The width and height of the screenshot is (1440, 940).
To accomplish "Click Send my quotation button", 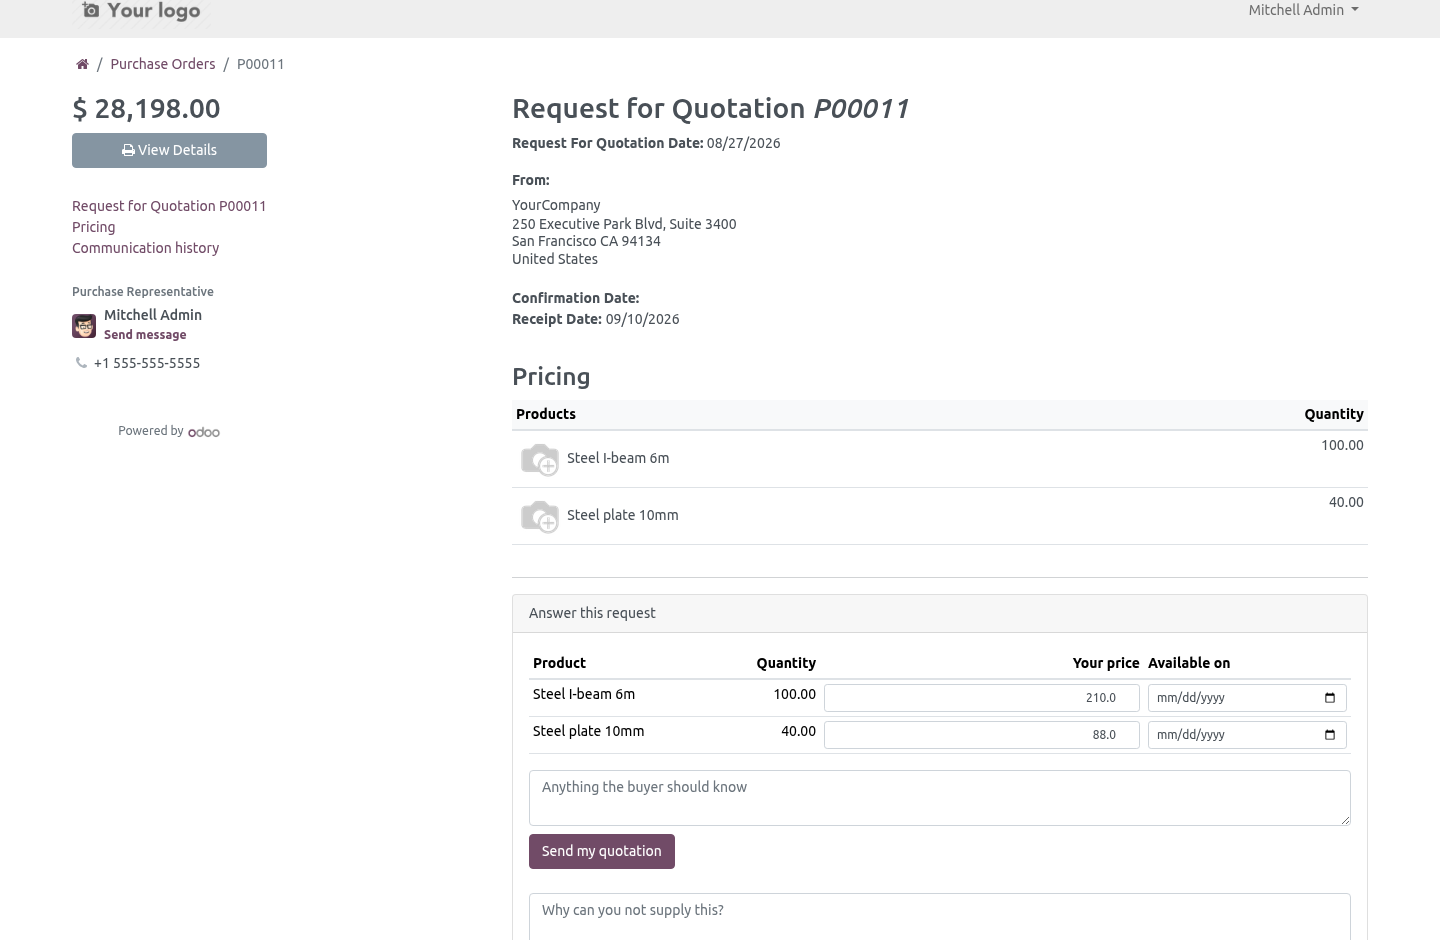I will (602, 852).
